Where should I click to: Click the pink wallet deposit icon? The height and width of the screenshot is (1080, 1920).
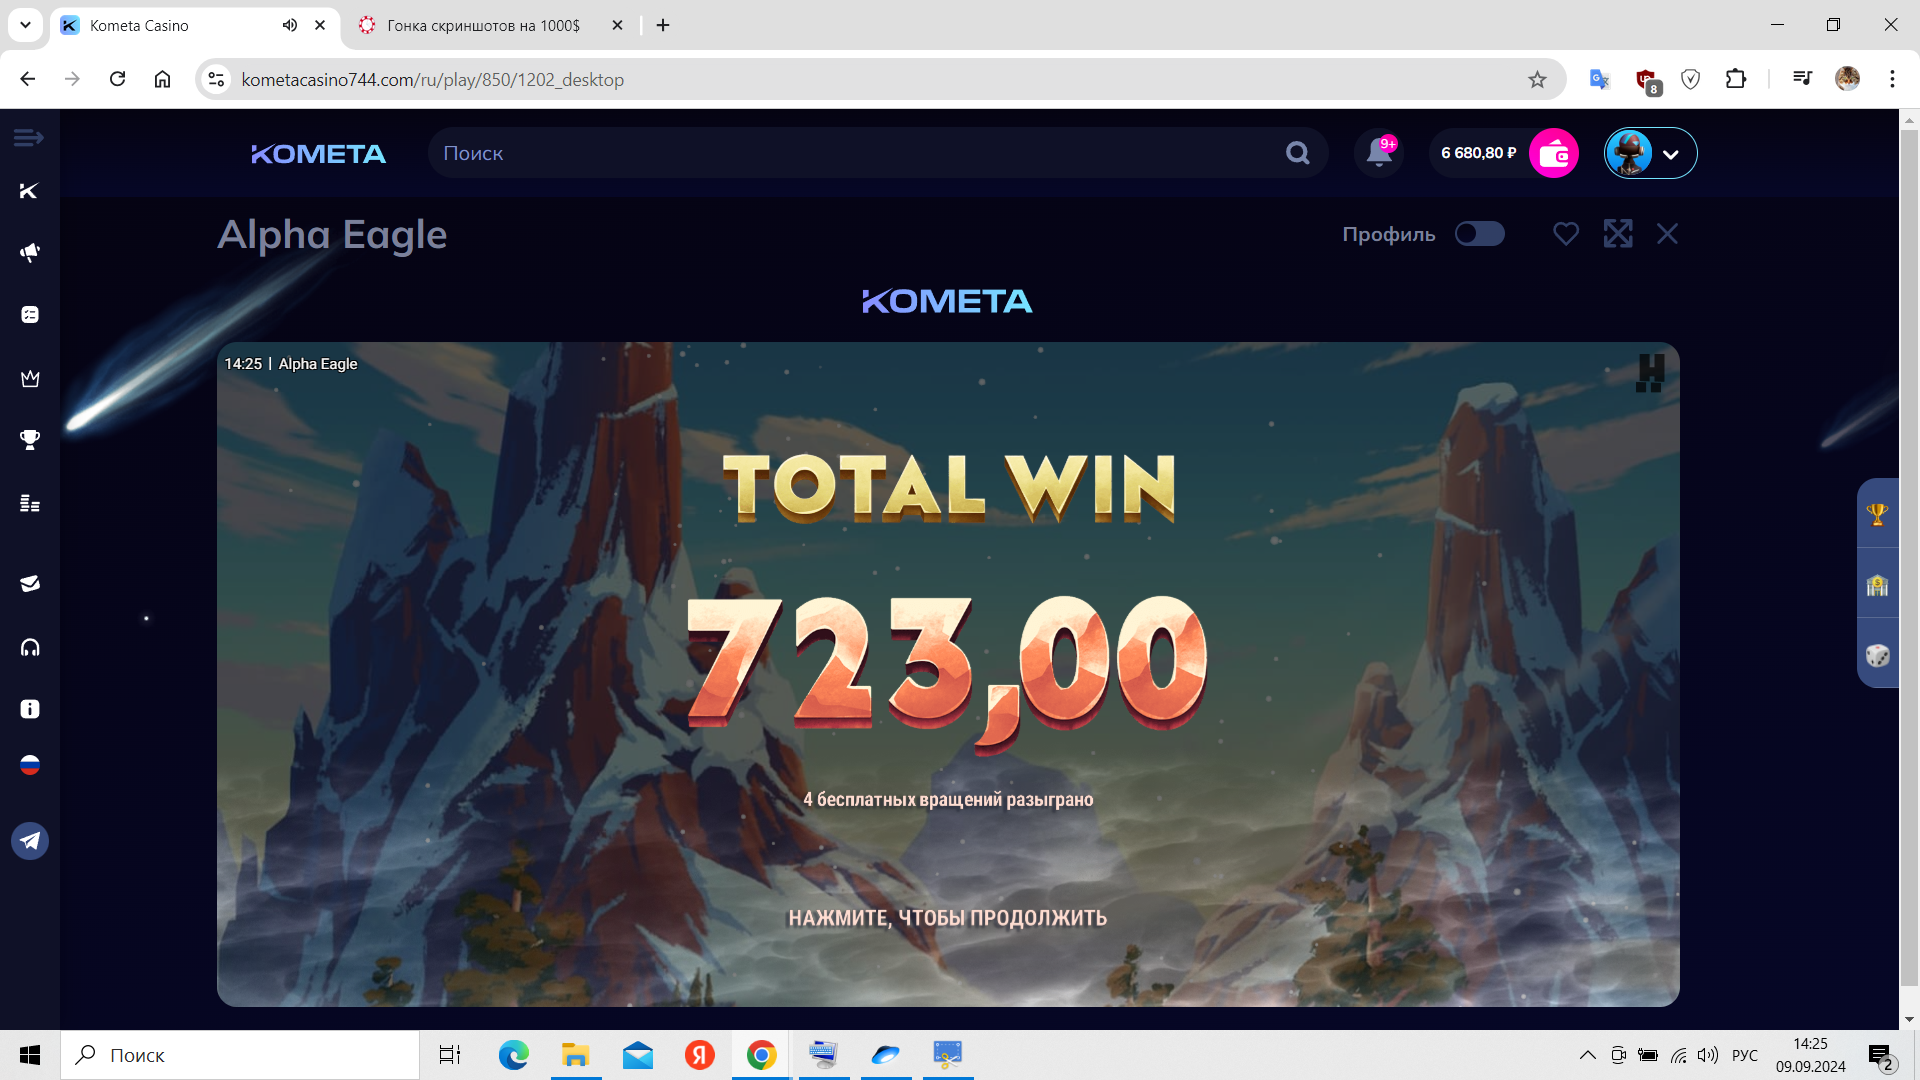click(1553, 153)
